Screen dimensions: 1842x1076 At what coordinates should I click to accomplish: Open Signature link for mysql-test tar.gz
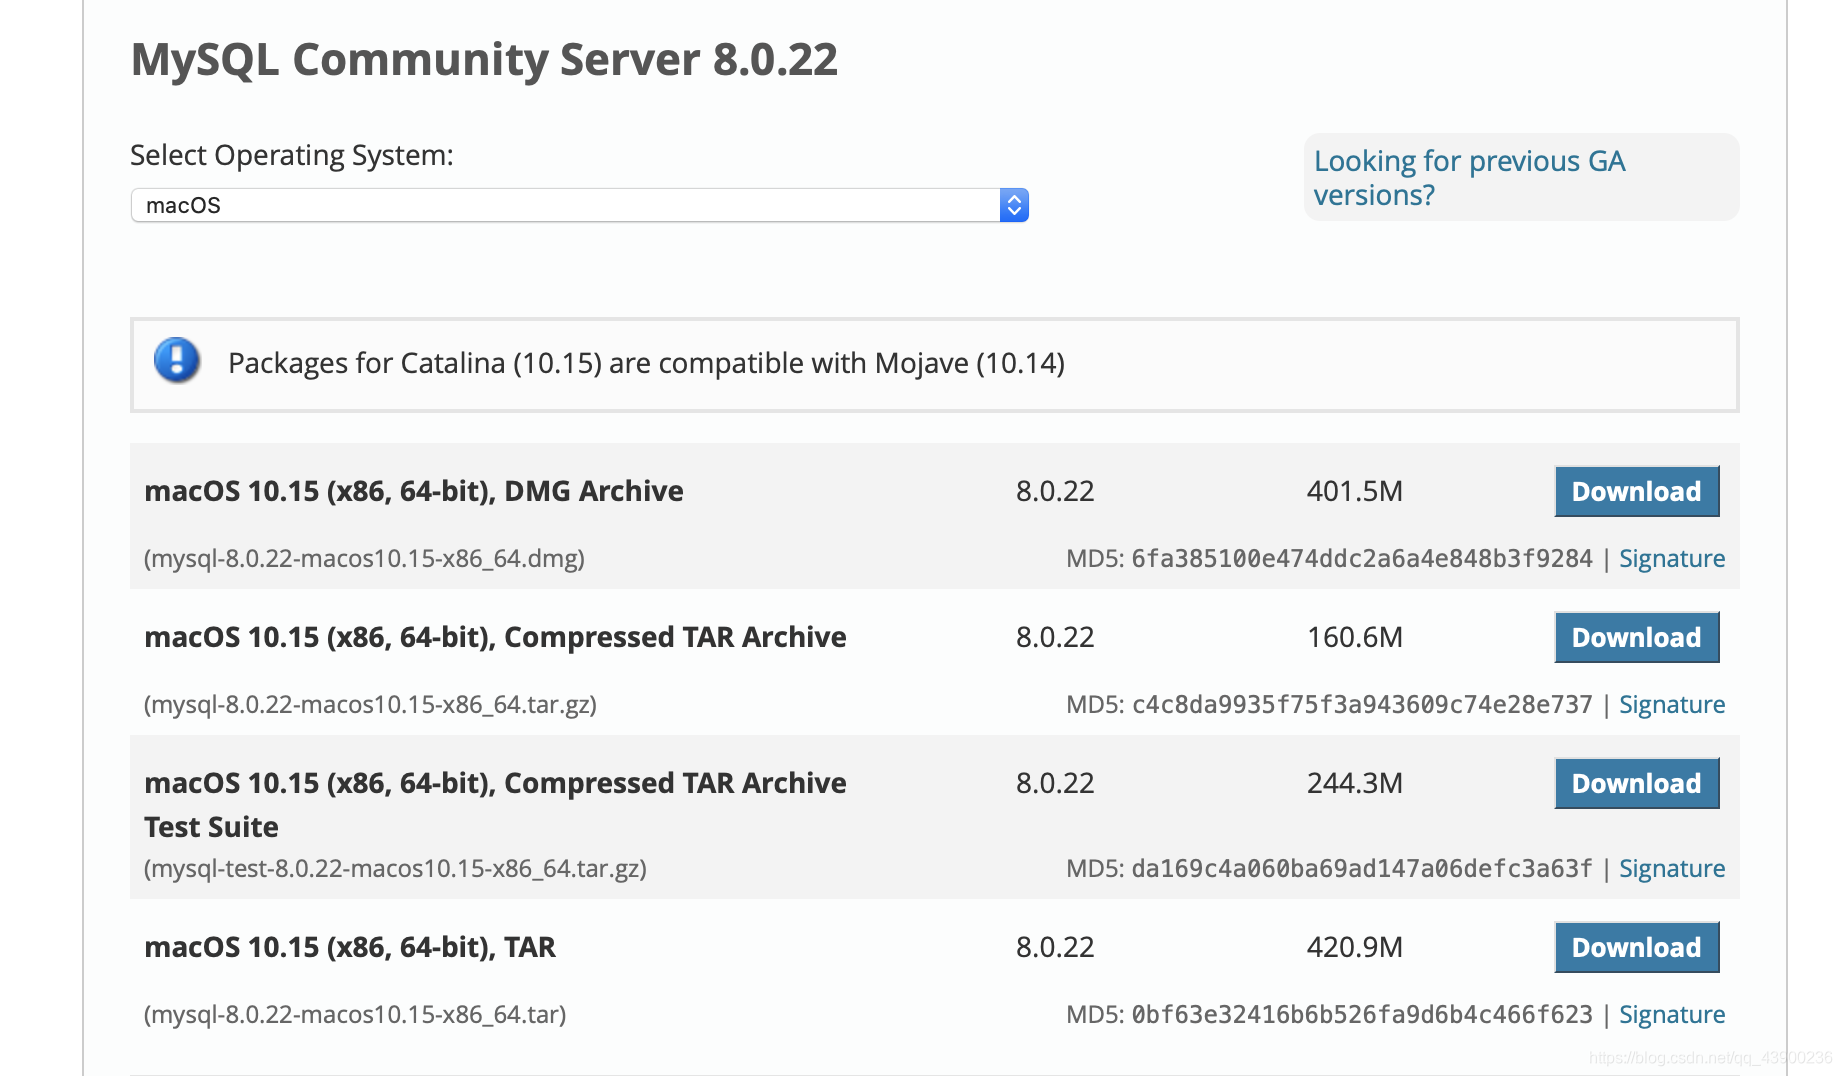[1672, 868]
